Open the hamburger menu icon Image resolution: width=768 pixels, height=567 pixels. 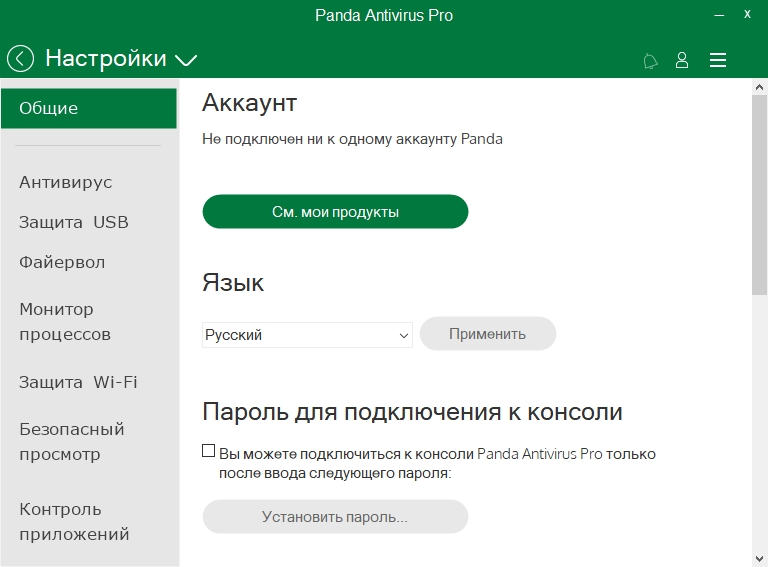coord(717,60)
